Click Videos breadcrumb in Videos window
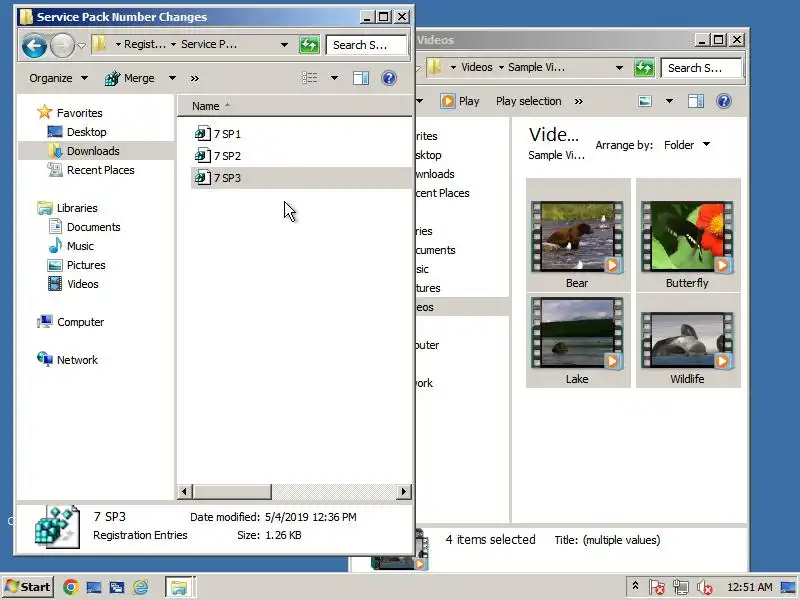Image resolution: width=800 pixels, height=600 pixels. click(x=477, y=67)
